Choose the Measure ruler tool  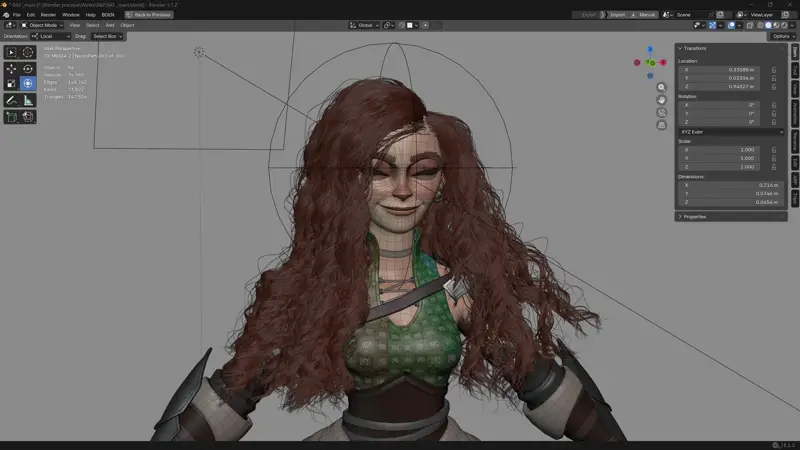[28, 101]
